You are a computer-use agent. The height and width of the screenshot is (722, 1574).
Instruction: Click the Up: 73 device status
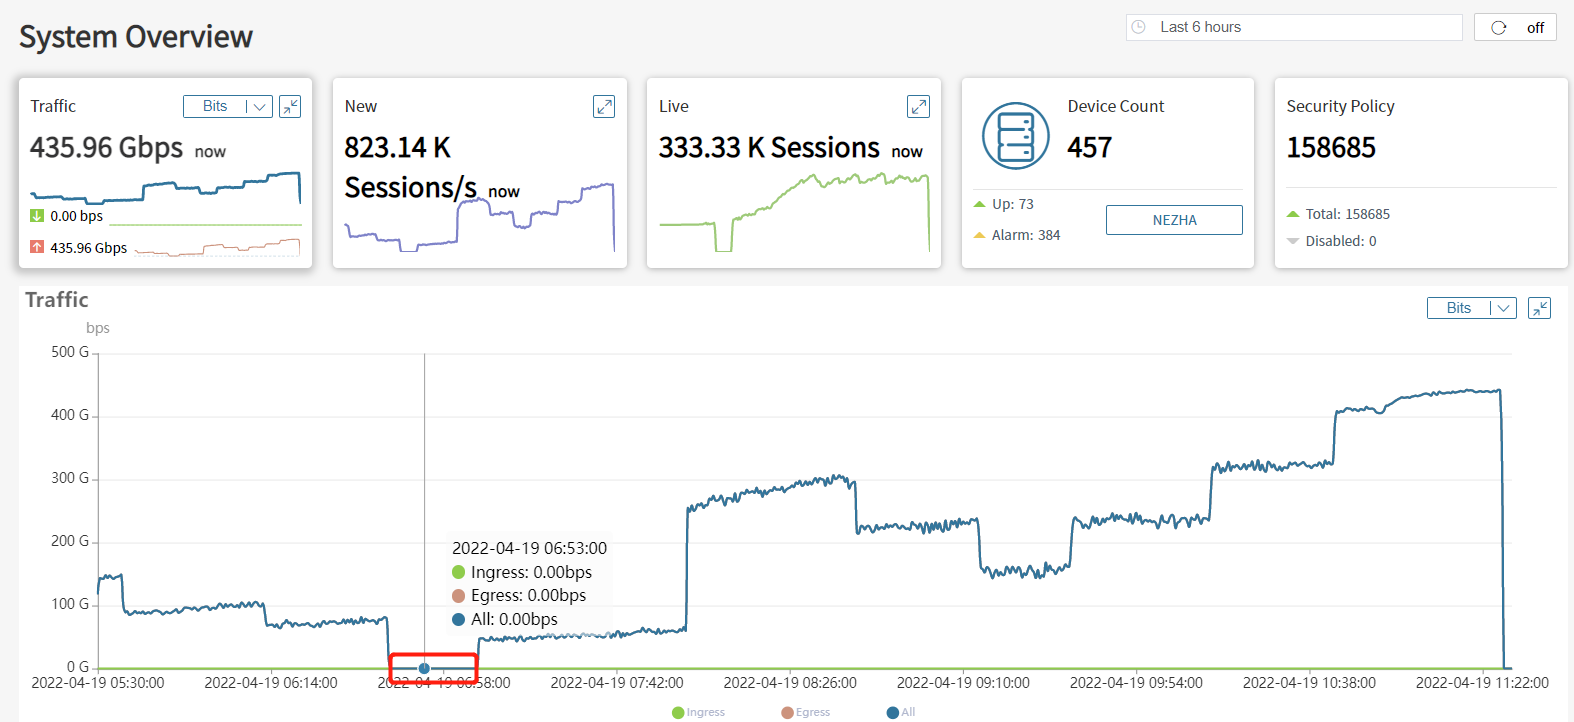tap(1012, 204)
